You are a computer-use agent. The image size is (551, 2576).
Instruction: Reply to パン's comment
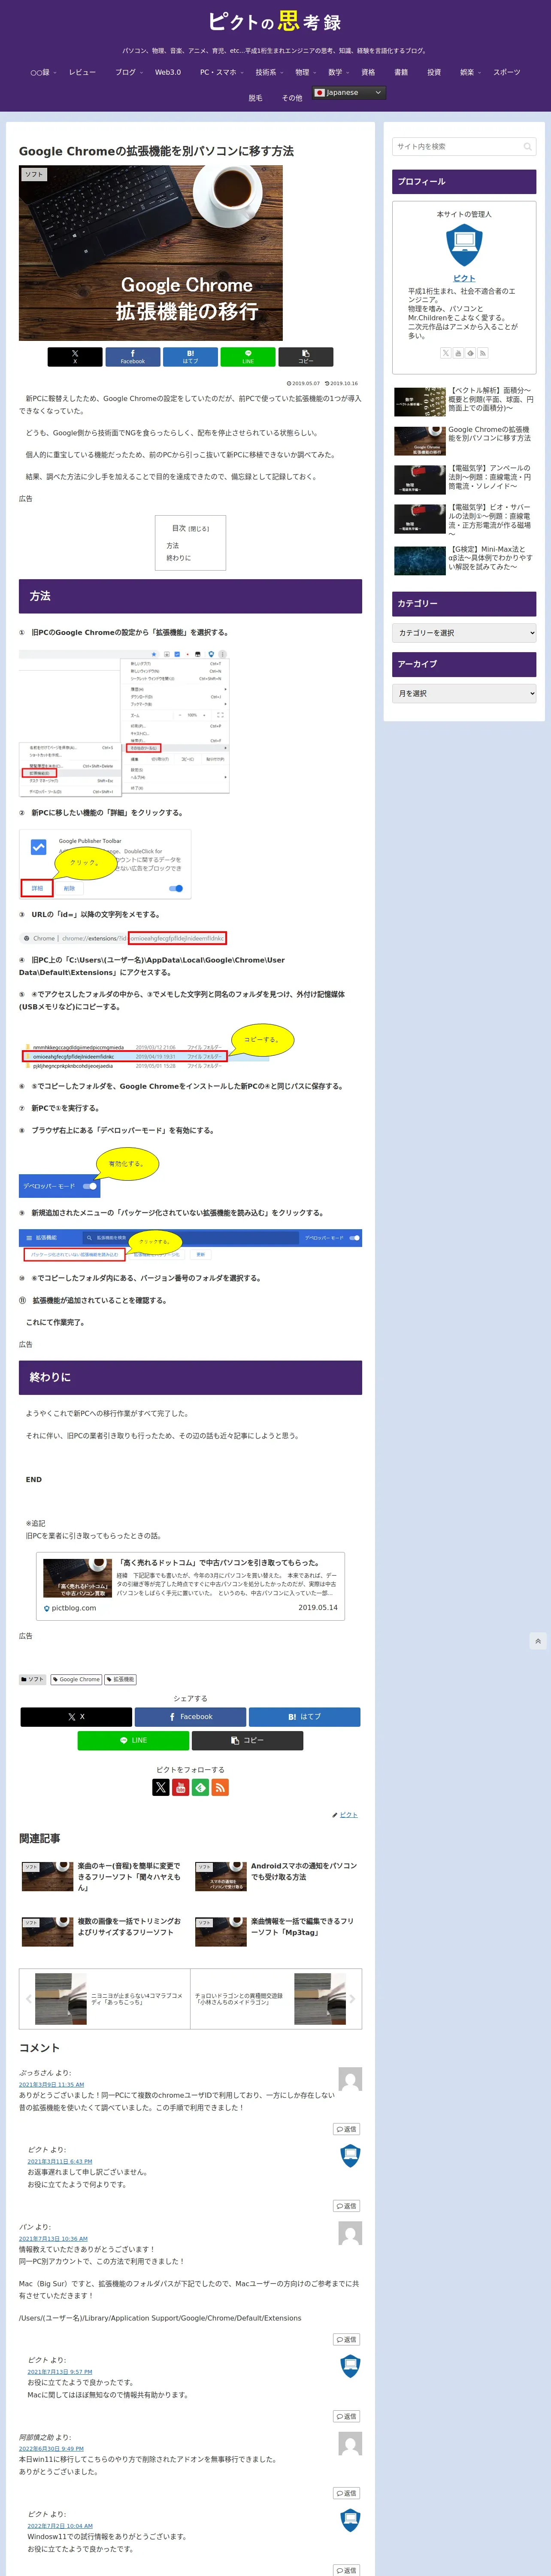click(346, 2339)
